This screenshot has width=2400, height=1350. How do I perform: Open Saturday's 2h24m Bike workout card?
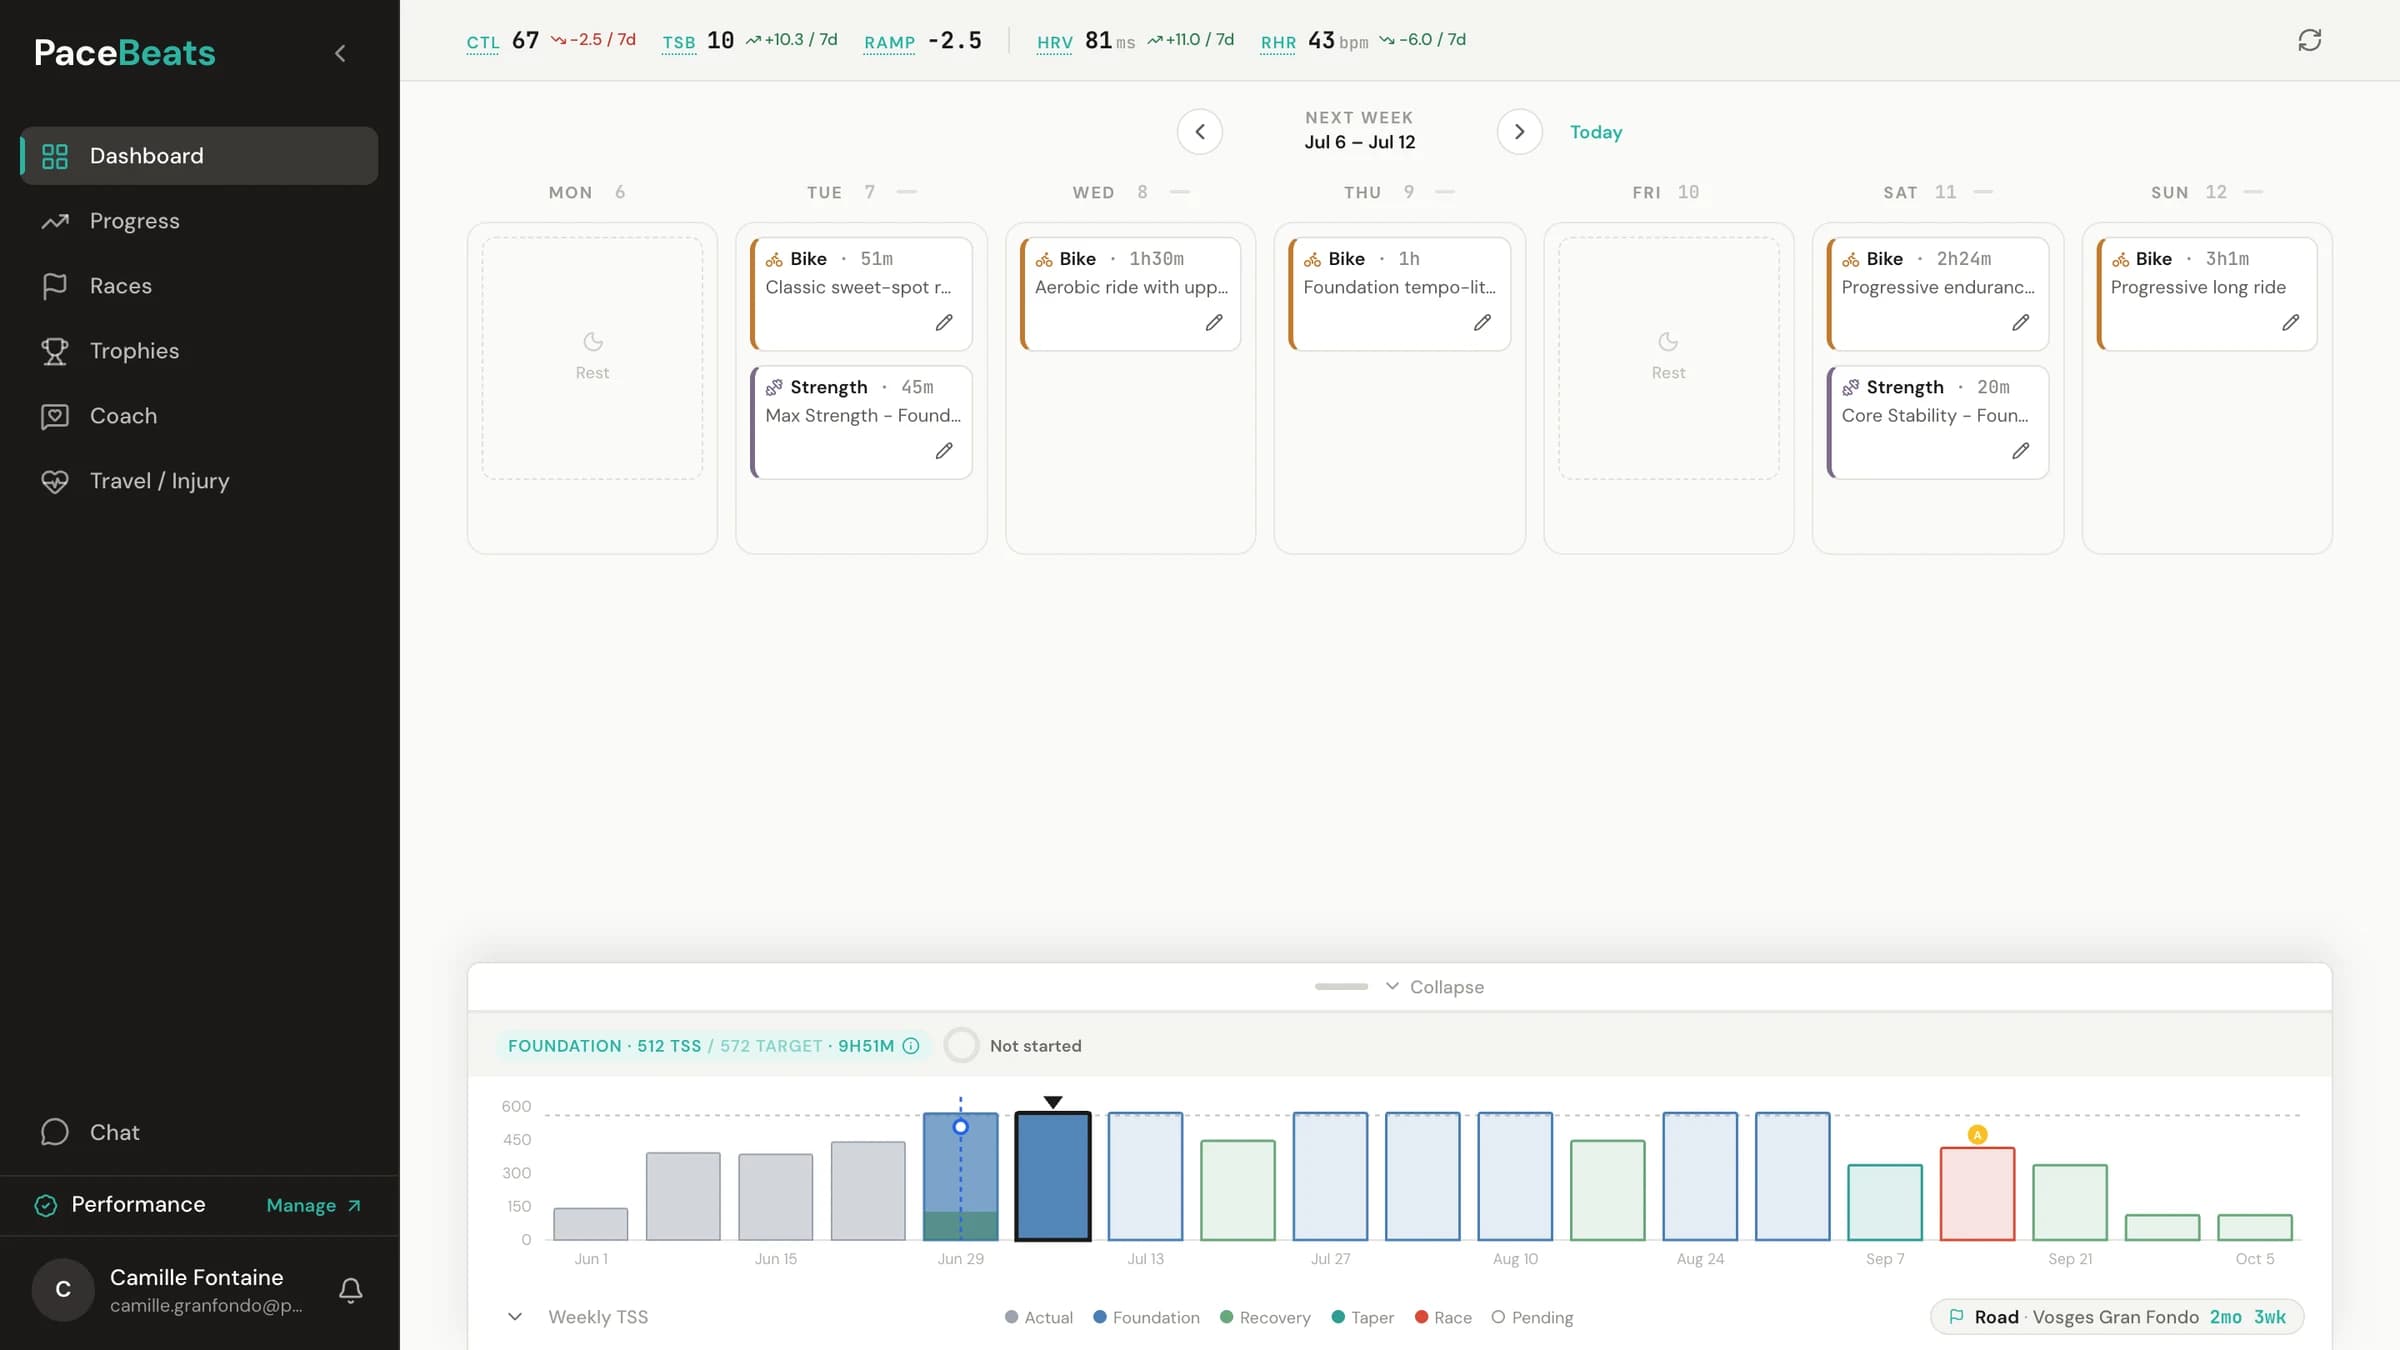[x=1937, y=293]
